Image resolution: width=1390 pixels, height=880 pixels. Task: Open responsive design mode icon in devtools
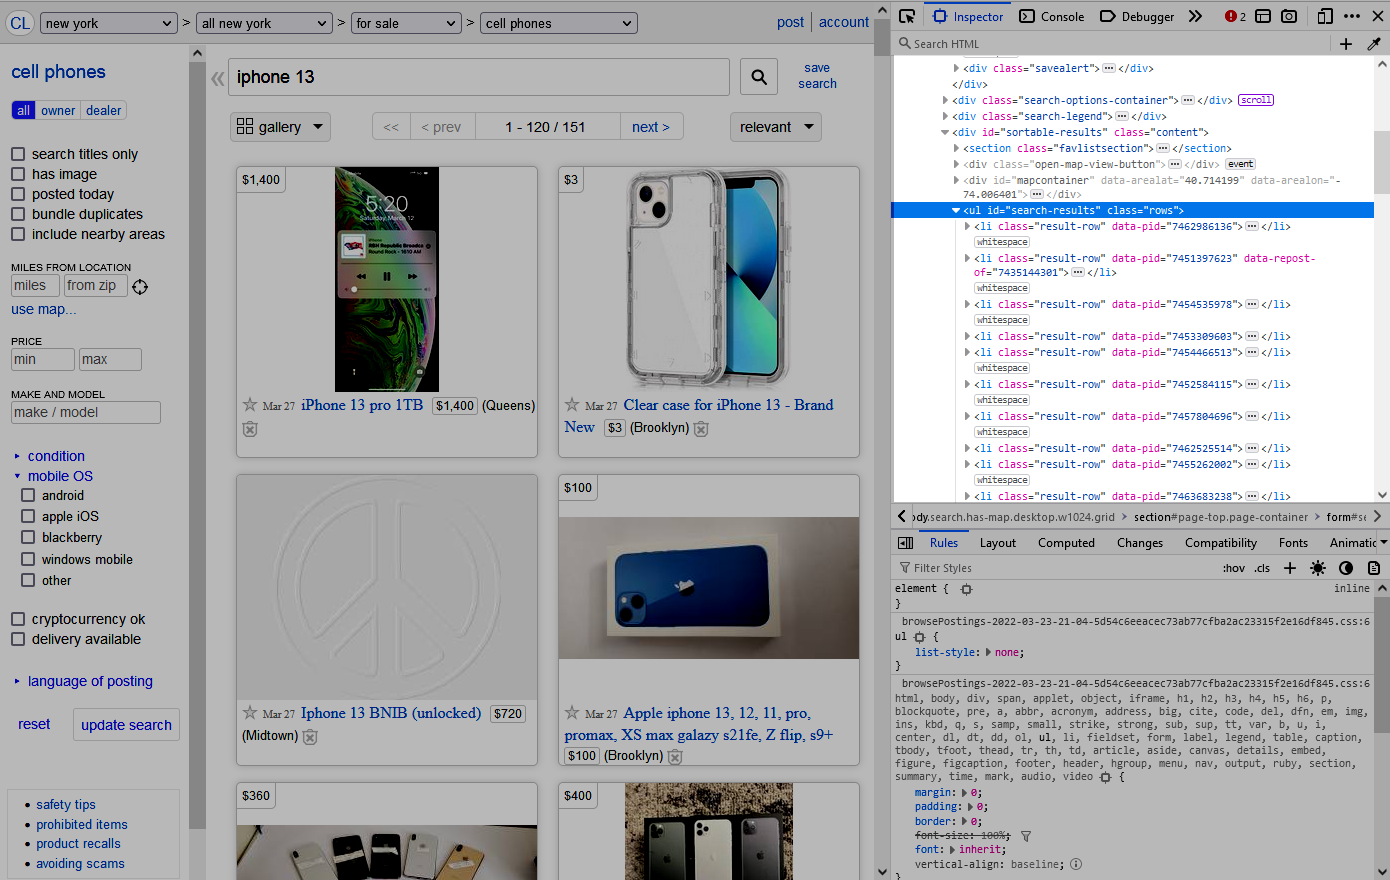tap(1326, 16)
